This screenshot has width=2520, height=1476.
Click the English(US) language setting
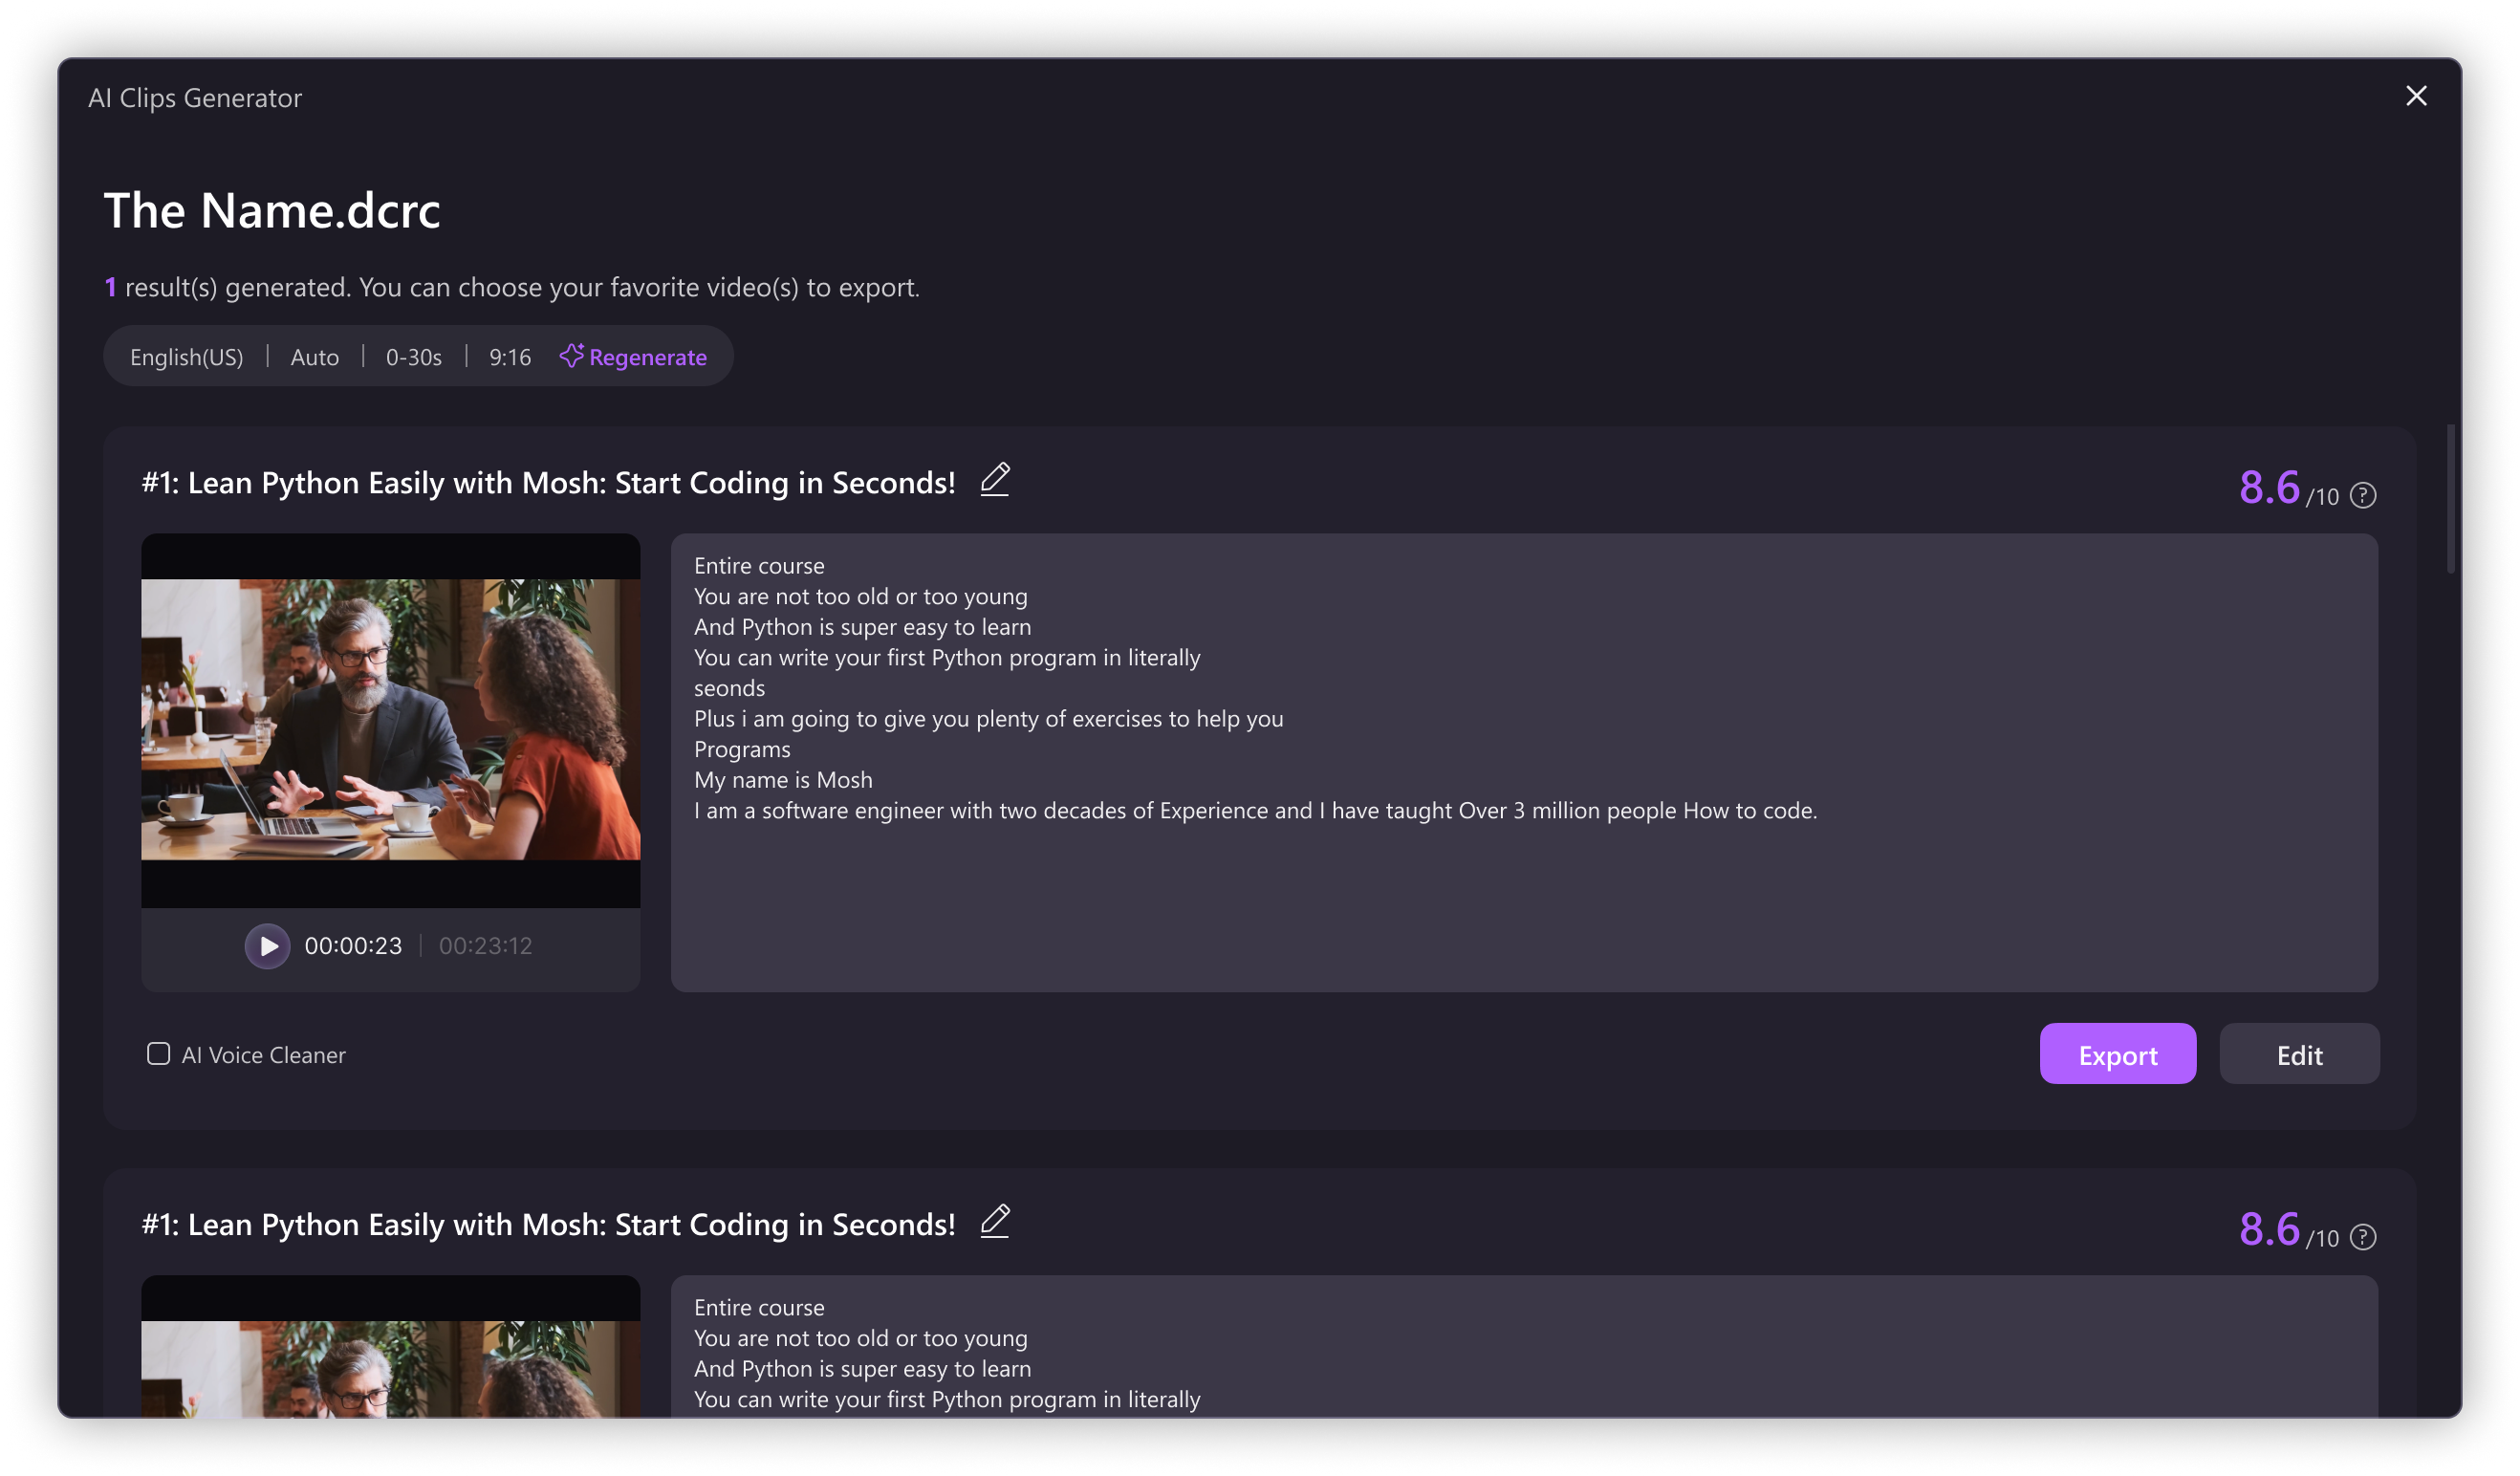(187, 357)
